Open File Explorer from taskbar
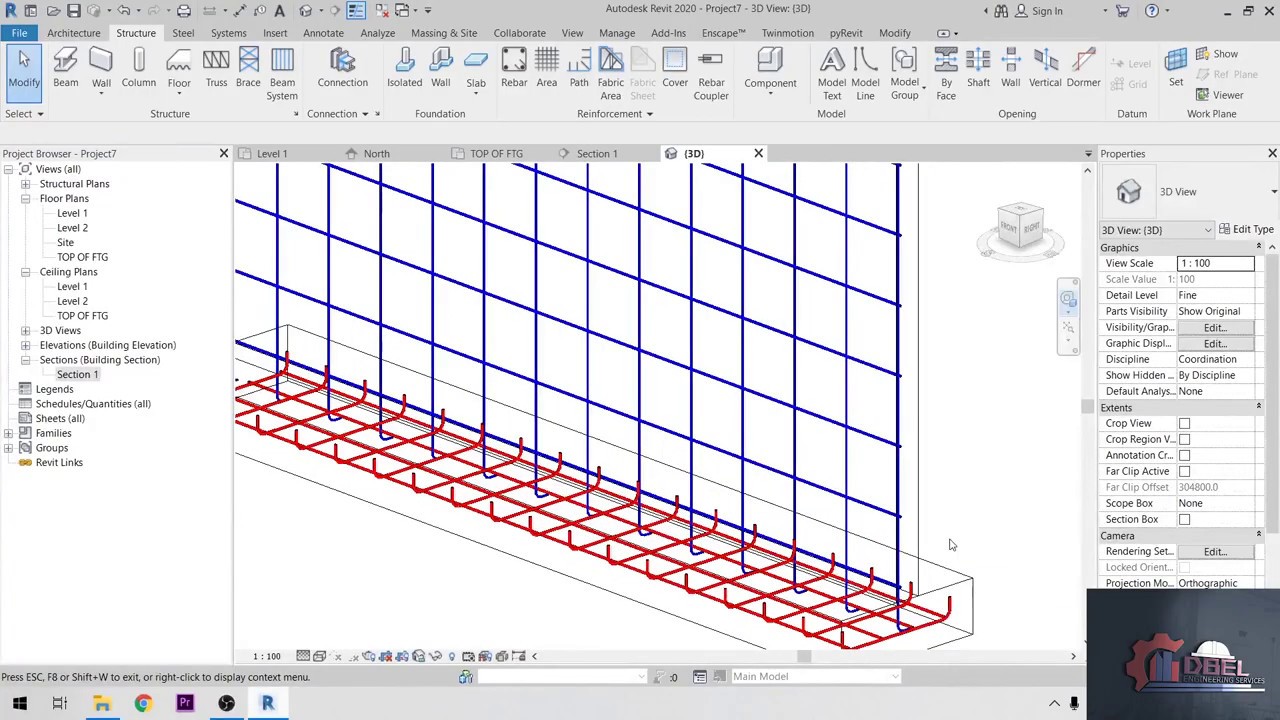The height and width of the screenshot is (720, 1280). tap(101, 703)
